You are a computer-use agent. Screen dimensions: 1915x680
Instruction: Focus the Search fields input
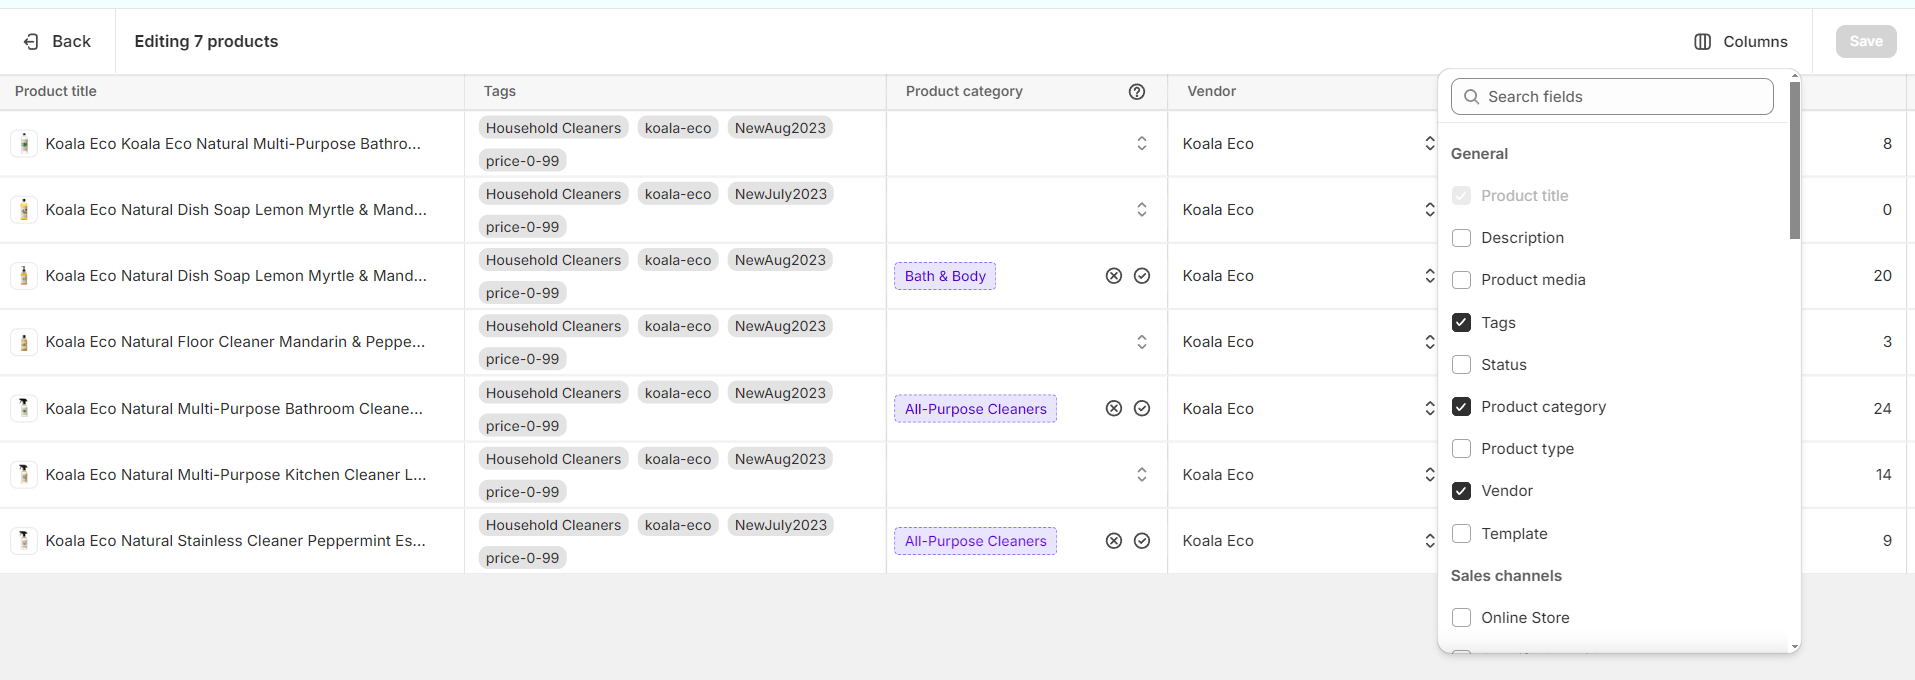(1612, 97)
